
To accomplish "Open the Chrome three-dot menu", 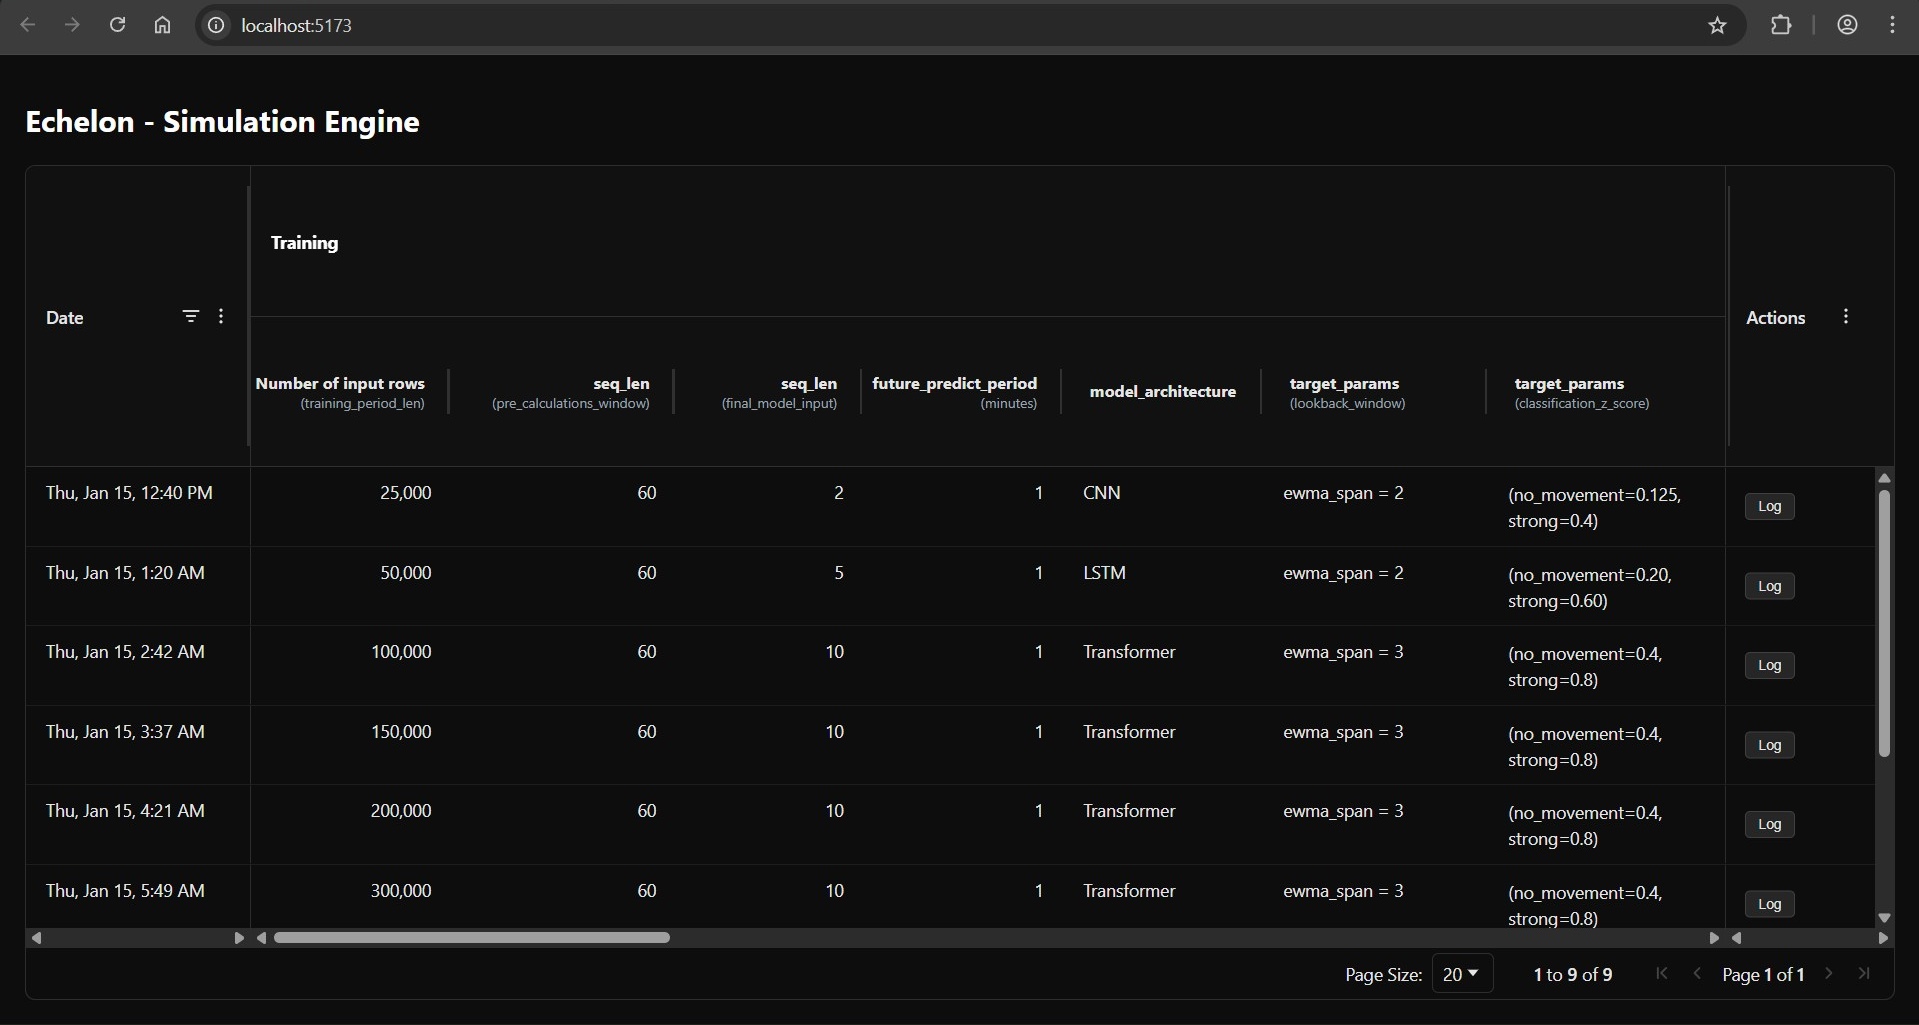I will pyautogui.click(x=1892, y=25).
